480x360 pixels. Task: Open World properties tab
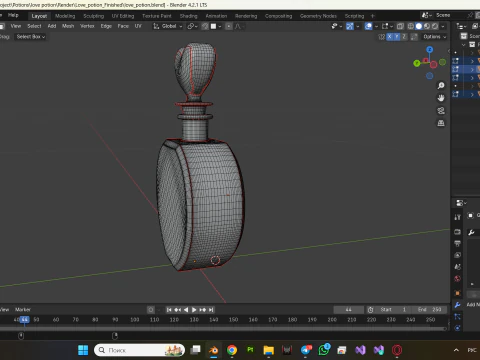tap(457, 279)
